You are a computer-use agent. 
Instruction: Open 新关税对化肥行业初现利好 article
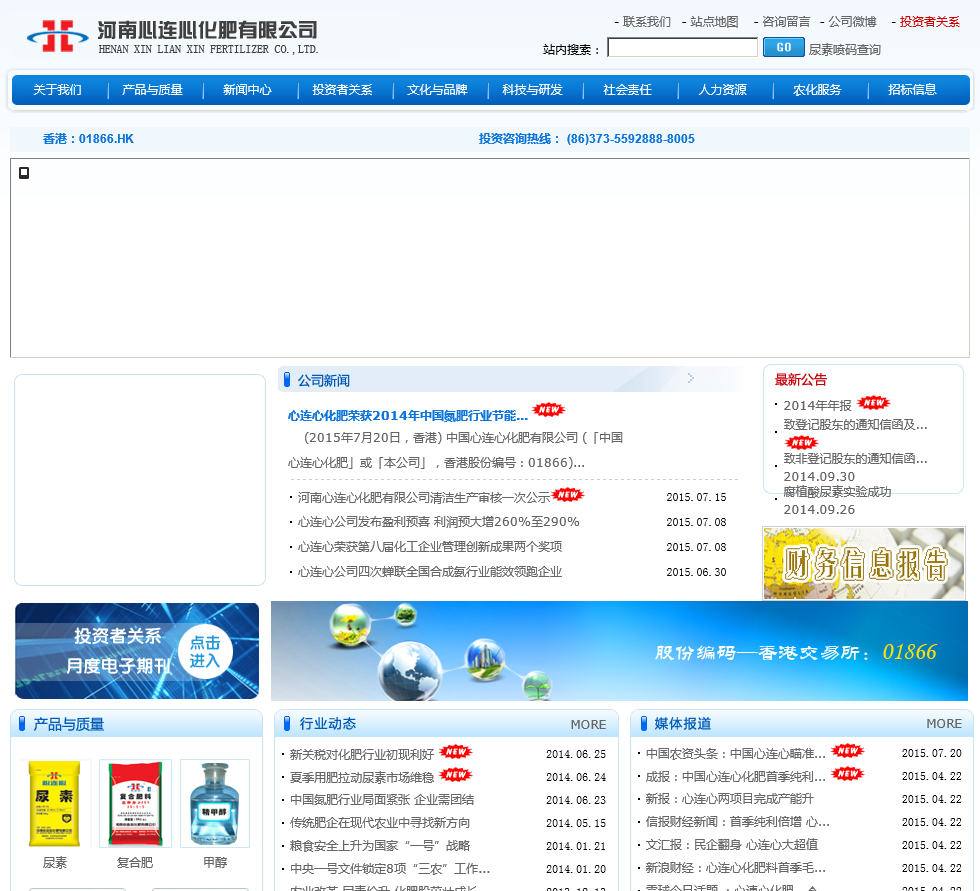coord(362,754)
